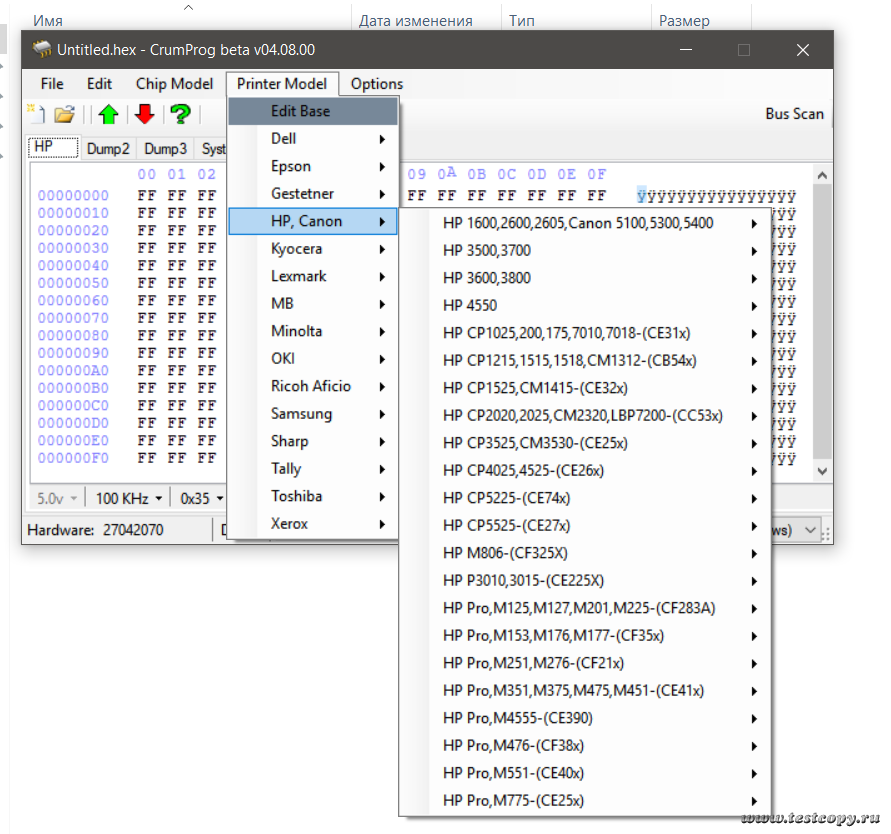Click the hex view scrollbar down arrow
The width and height of the screenshot is (891, 834).
tap(822, 470)
